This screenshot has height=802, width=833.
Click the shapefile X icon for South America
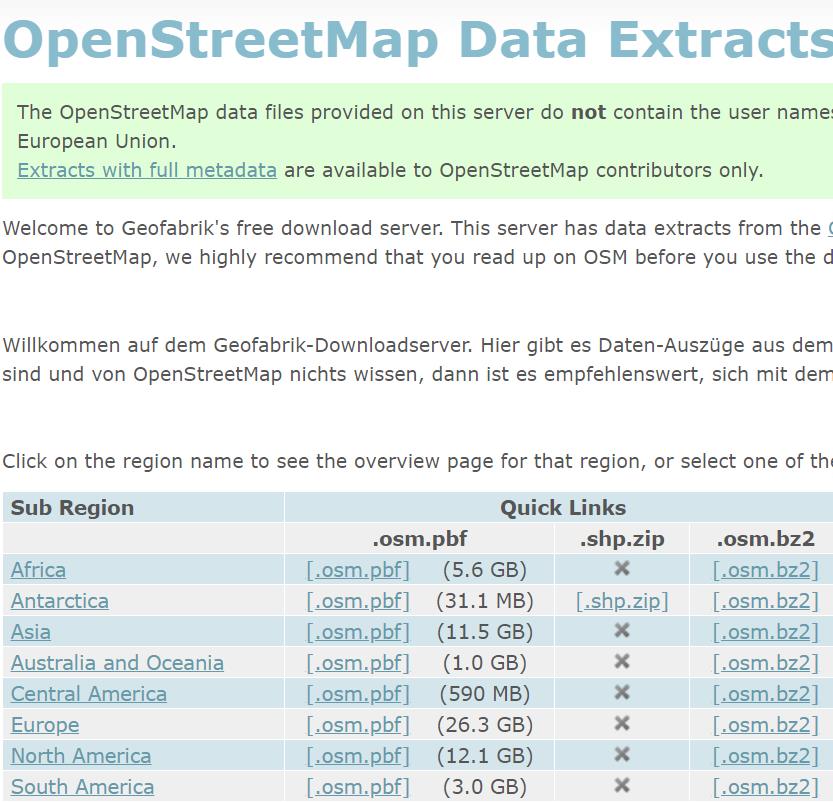[622, 785]
